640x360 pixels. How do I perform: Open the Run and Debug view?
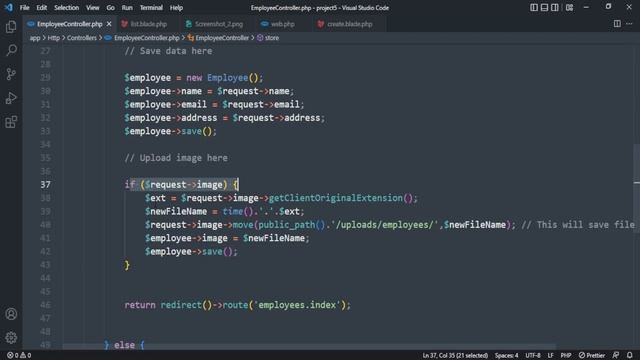tap(11, 98)
